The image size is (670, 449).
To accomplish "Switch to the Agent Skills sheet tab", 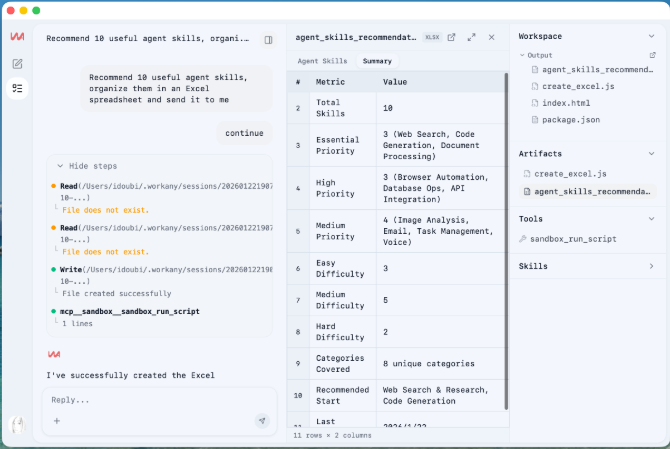I will 322,61.
